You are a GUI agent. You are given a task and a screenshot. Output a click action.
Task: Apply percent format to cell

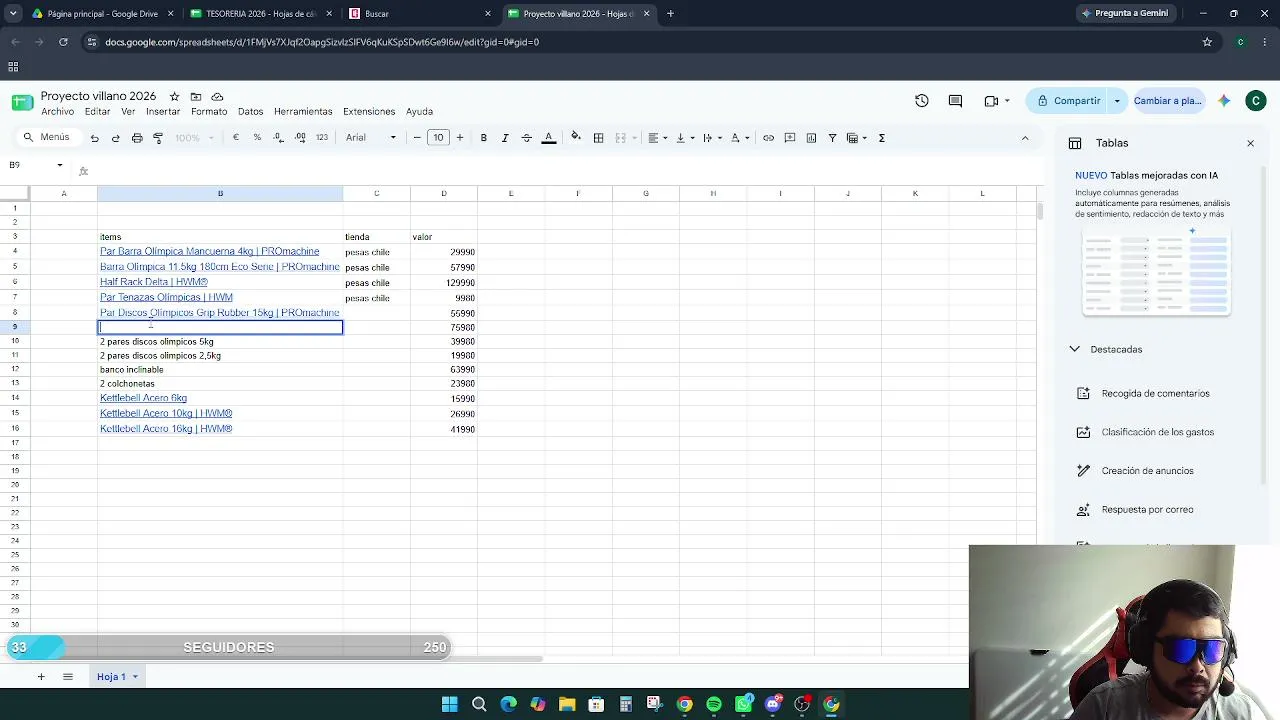[x=257, y=138]
